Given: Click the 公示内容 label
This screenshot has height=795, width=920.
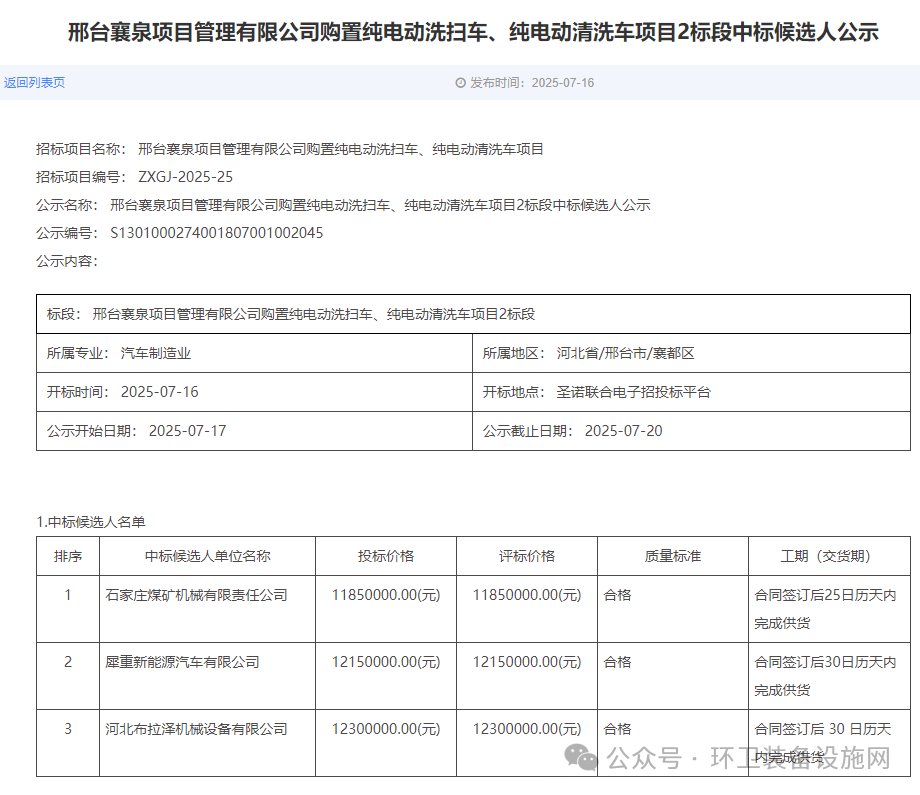Looking at the screenshot, I should (x=67, y=261).
